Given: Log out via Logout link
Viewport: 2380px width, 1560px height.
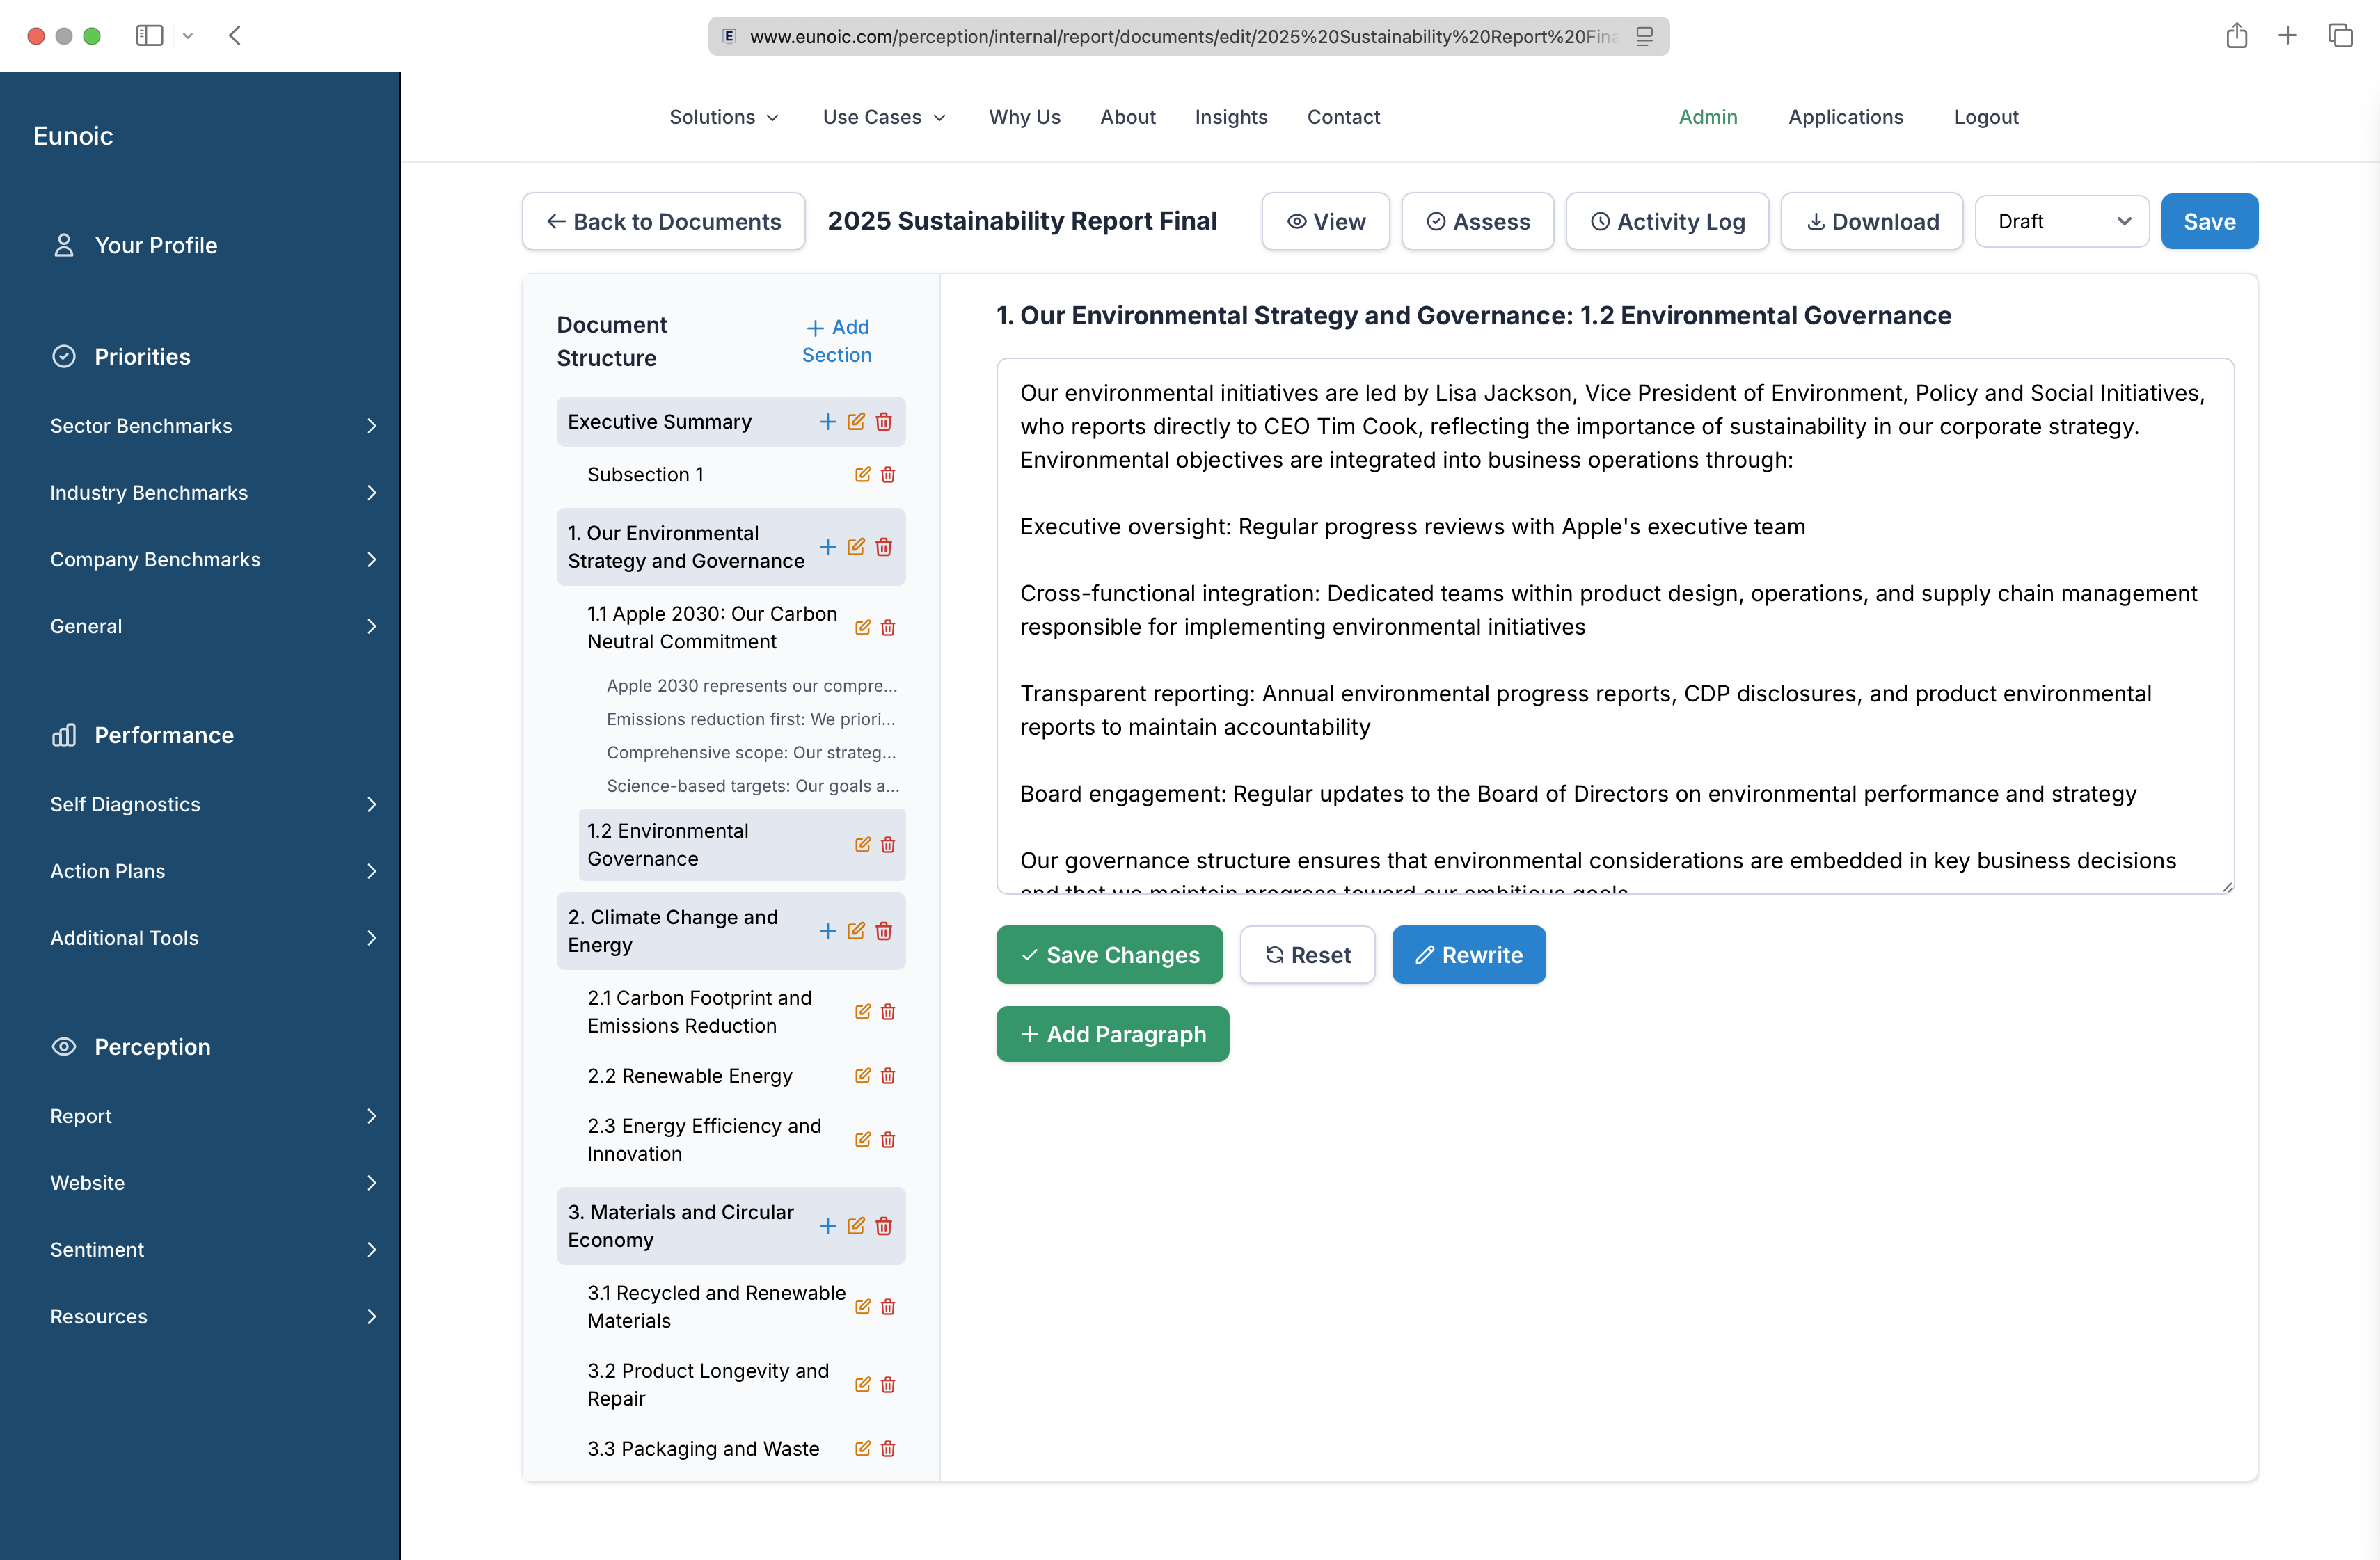Looking at the screenshot, I should pyautogui.click(x=1986, y=117).
